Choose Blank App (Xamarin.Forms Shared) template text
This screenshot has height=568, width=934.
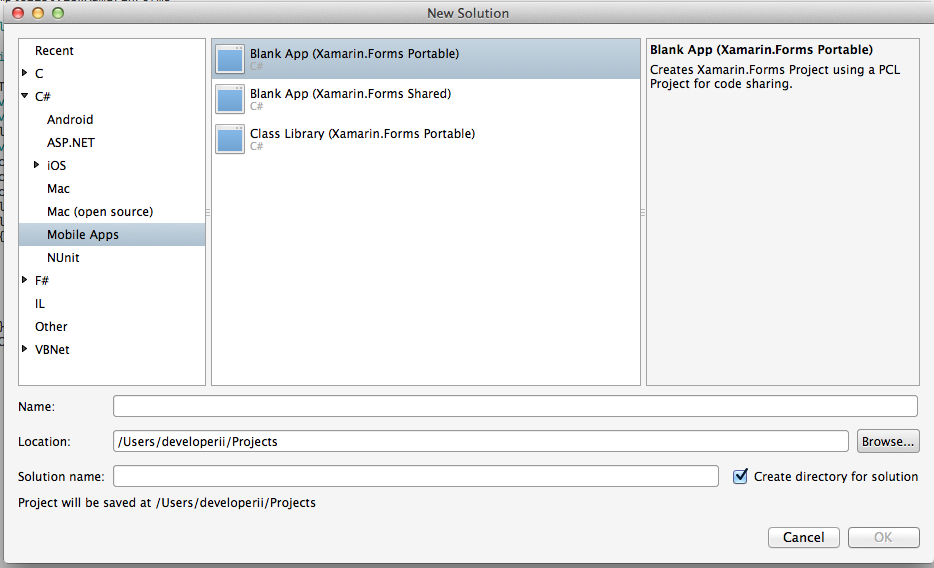(x=350, y=93)
